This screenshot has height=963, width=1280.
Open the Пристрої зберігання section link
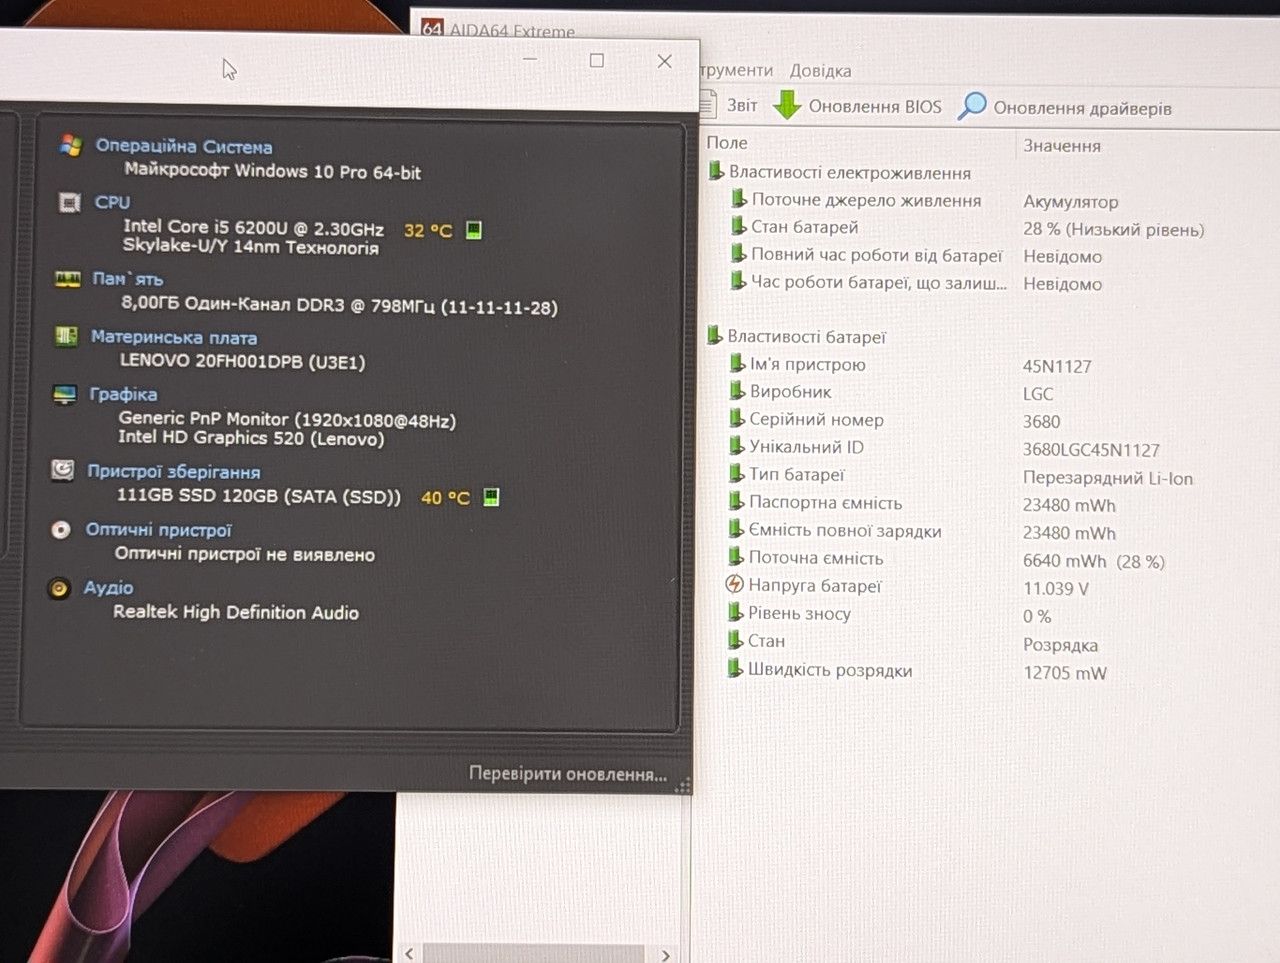click(x=173, y=471)
